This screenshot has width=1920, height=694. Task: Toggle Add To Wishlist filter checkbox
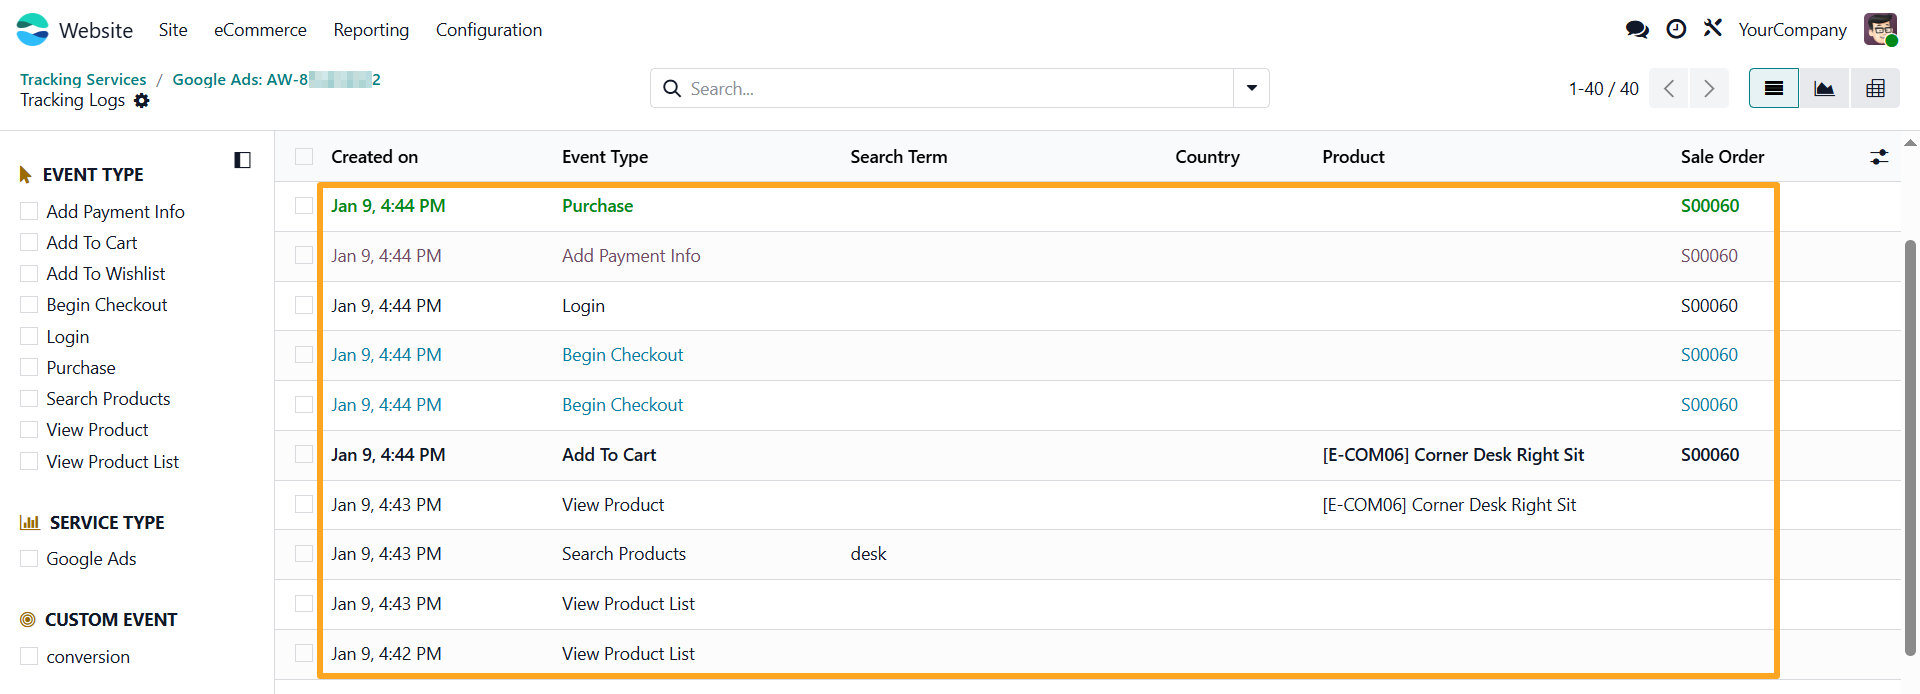pyautogui.click(x=29, y=273)
